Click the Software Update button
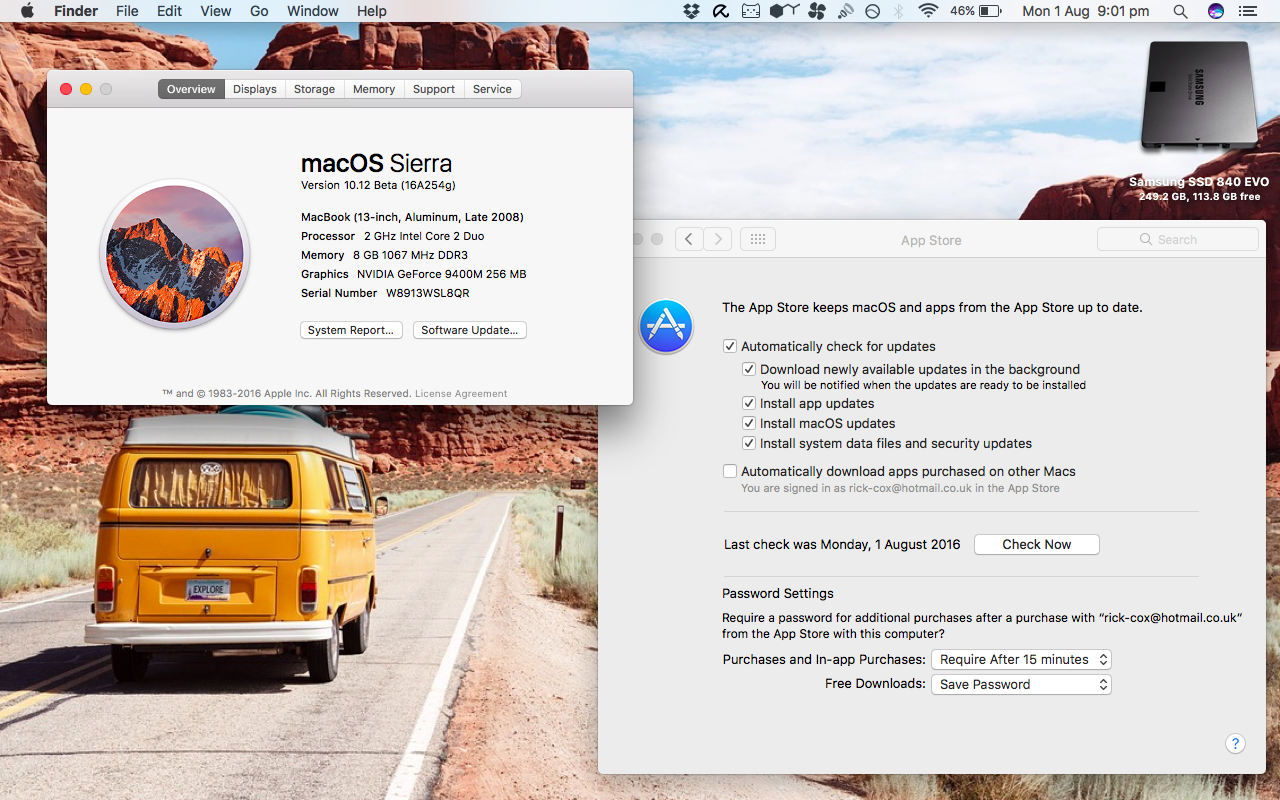Viewport: 1280px width, 800px height. [470, 330]
